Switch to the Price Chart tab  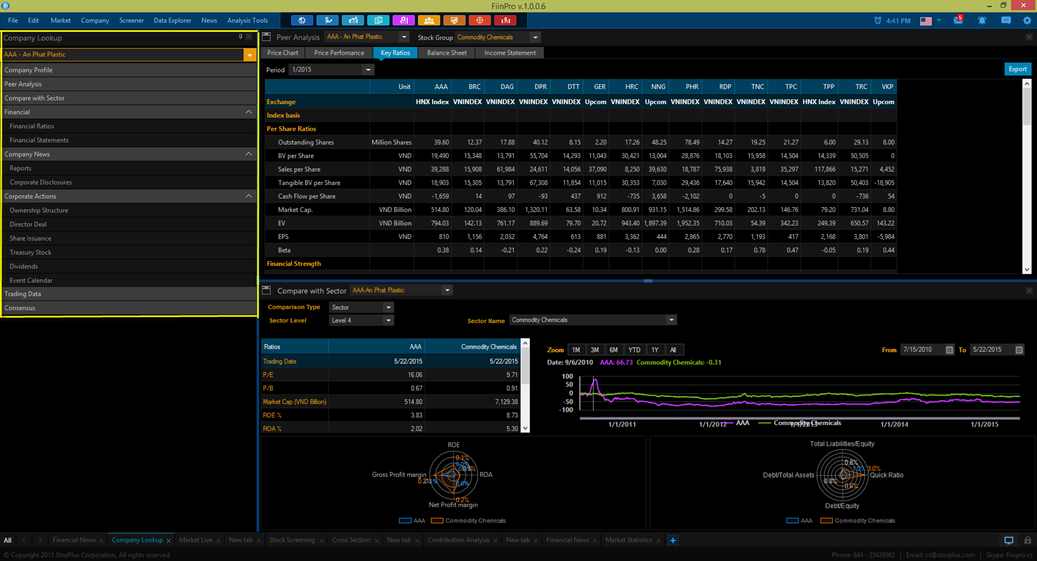pos(283,52)
